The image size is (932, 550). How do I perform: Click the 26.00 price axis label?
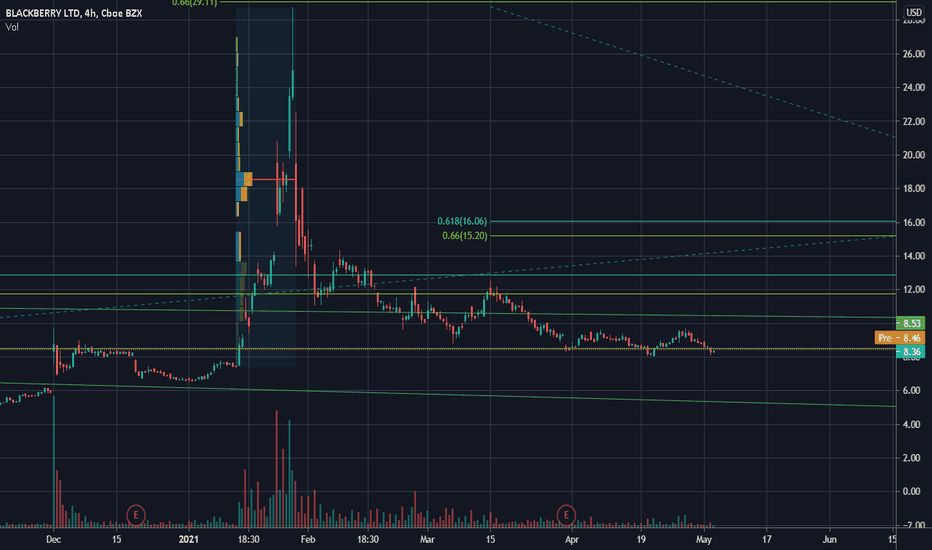(x=914, y=54)
